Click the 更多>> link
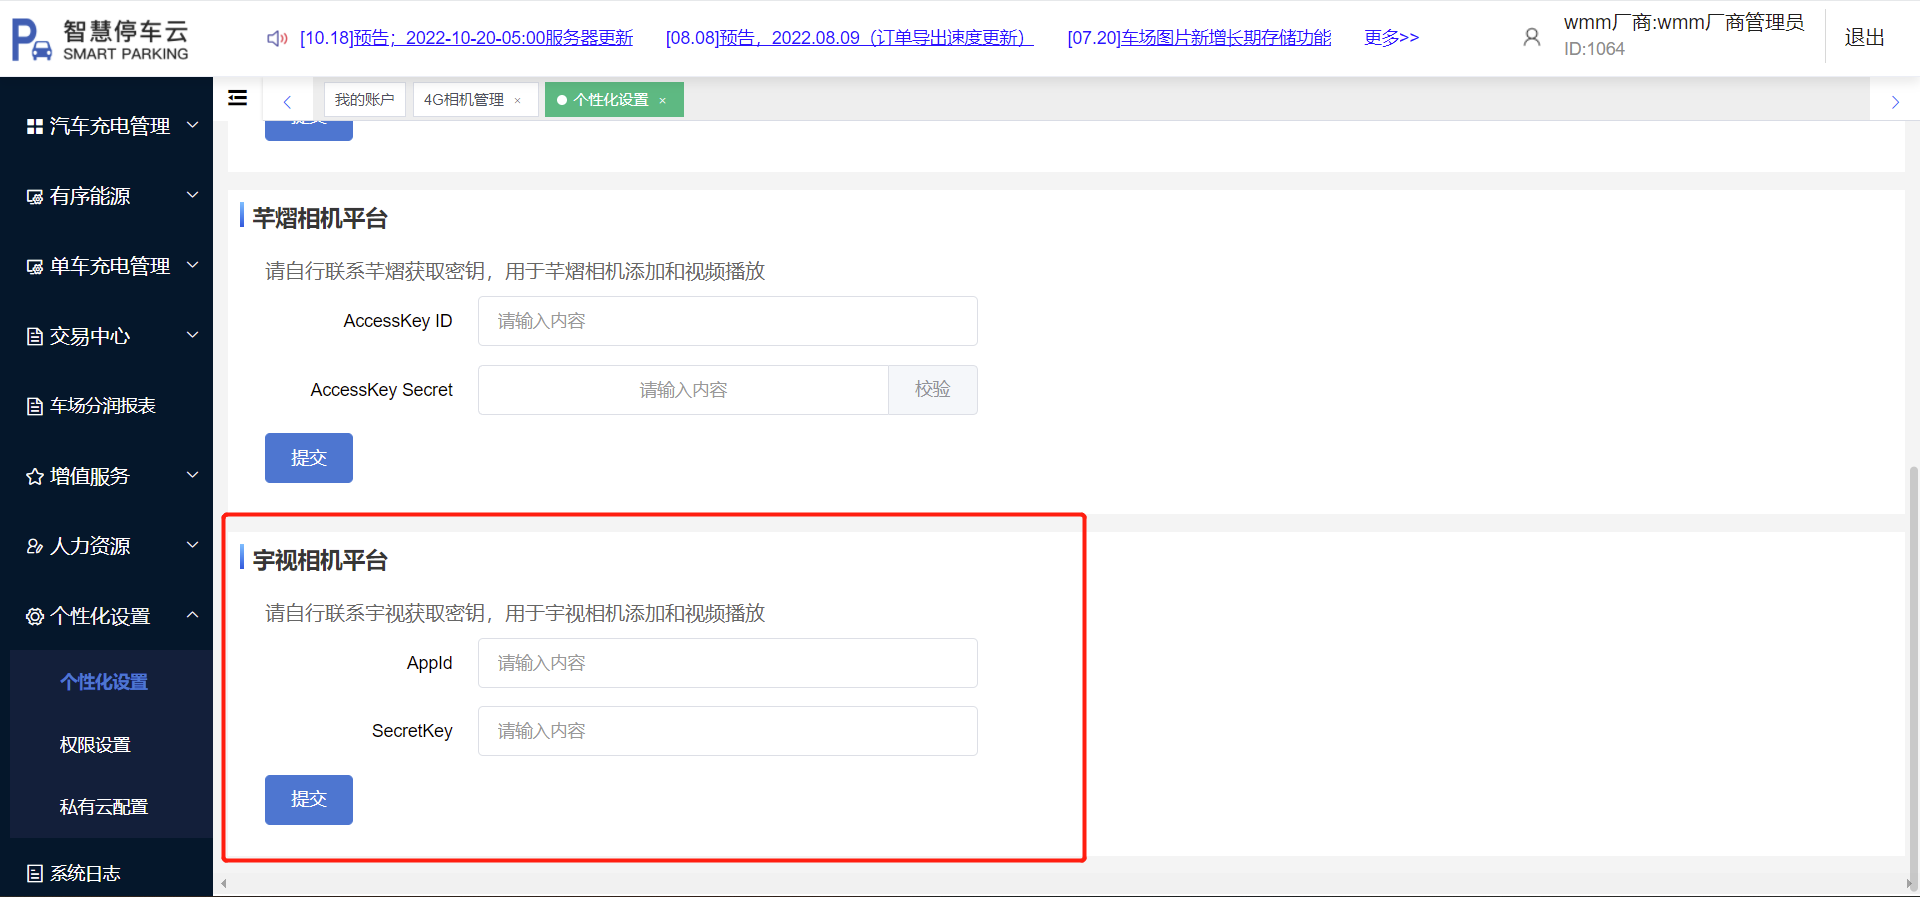This screenshot has width=1920, height=897. tap(1391, 38)
